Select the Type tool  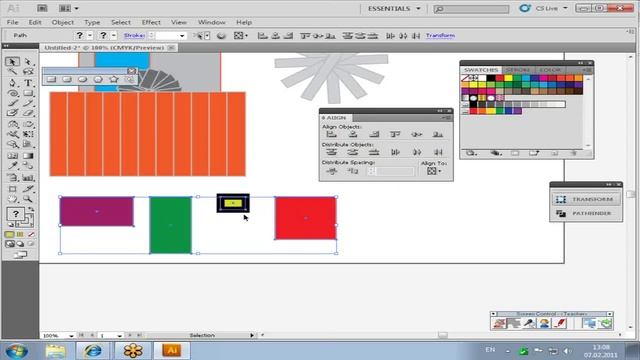[28, 83]
